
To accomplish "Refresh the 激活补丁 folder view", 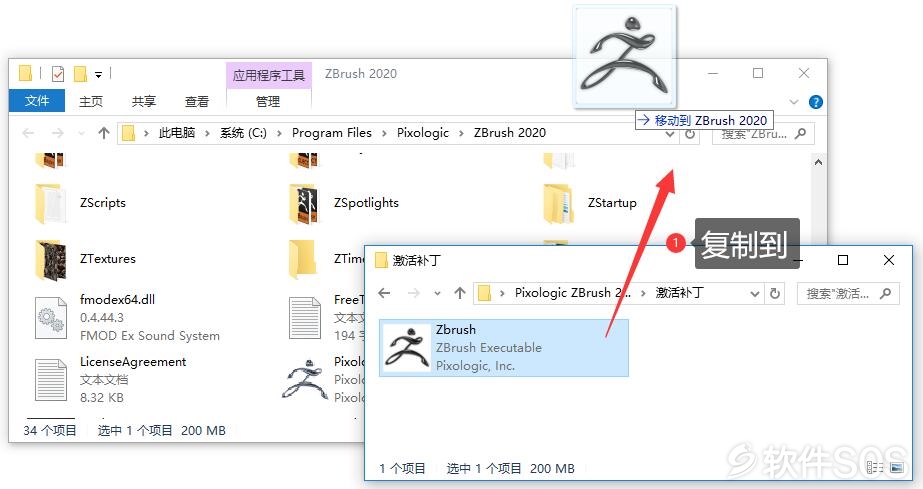I will pos(775,293).
